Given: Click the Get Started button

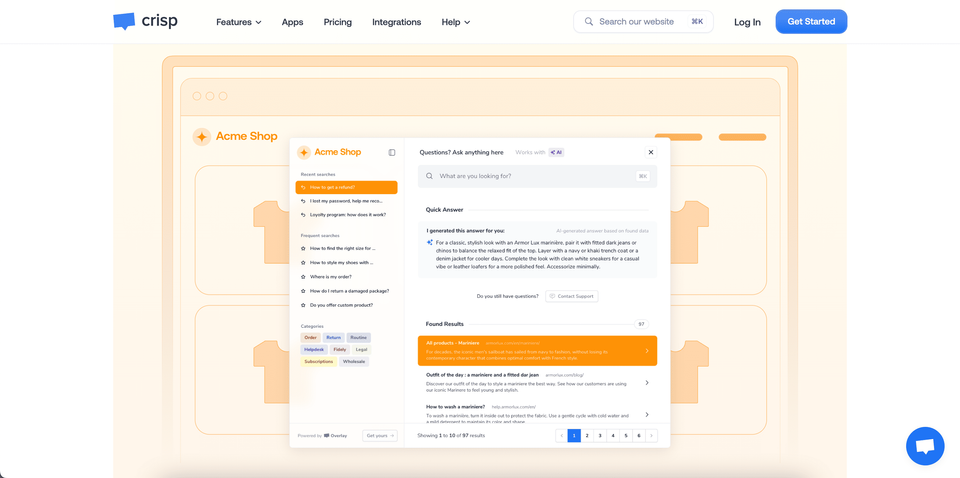Looking at the screenshot, I should [810, 22].
